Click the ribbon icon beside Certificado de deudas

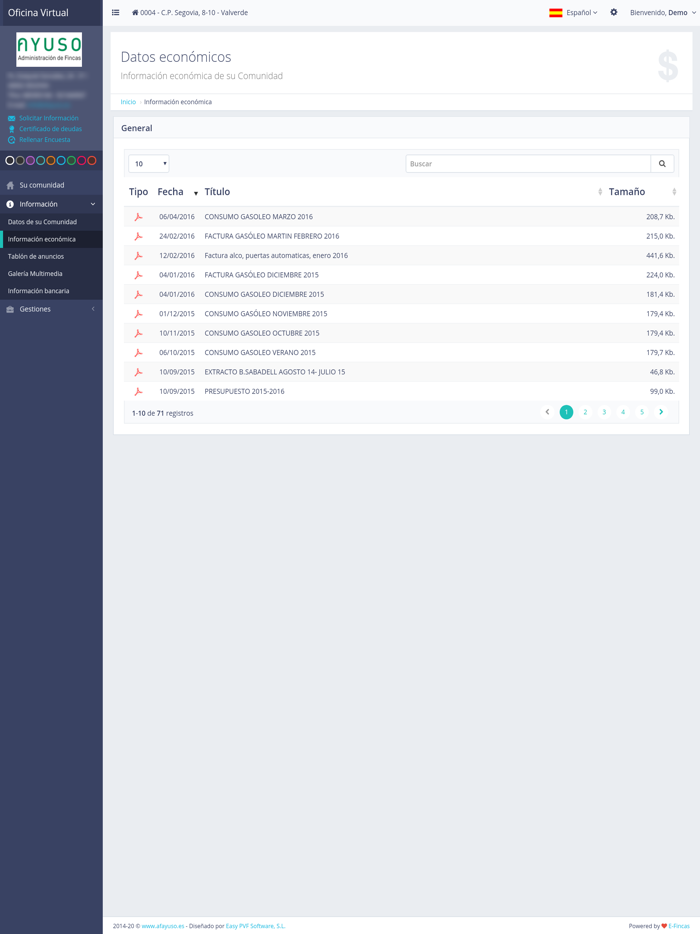pos(11,129)
